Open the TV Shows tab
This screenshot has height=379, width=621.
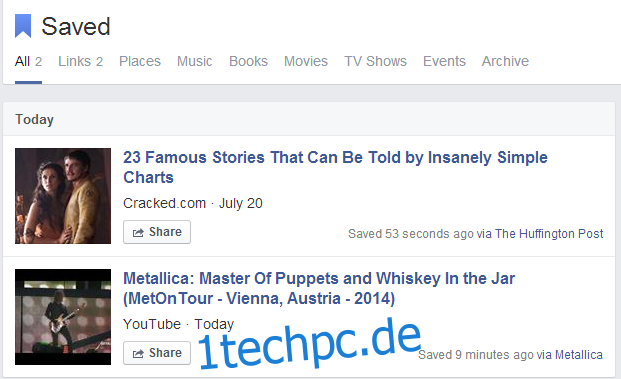375,61
